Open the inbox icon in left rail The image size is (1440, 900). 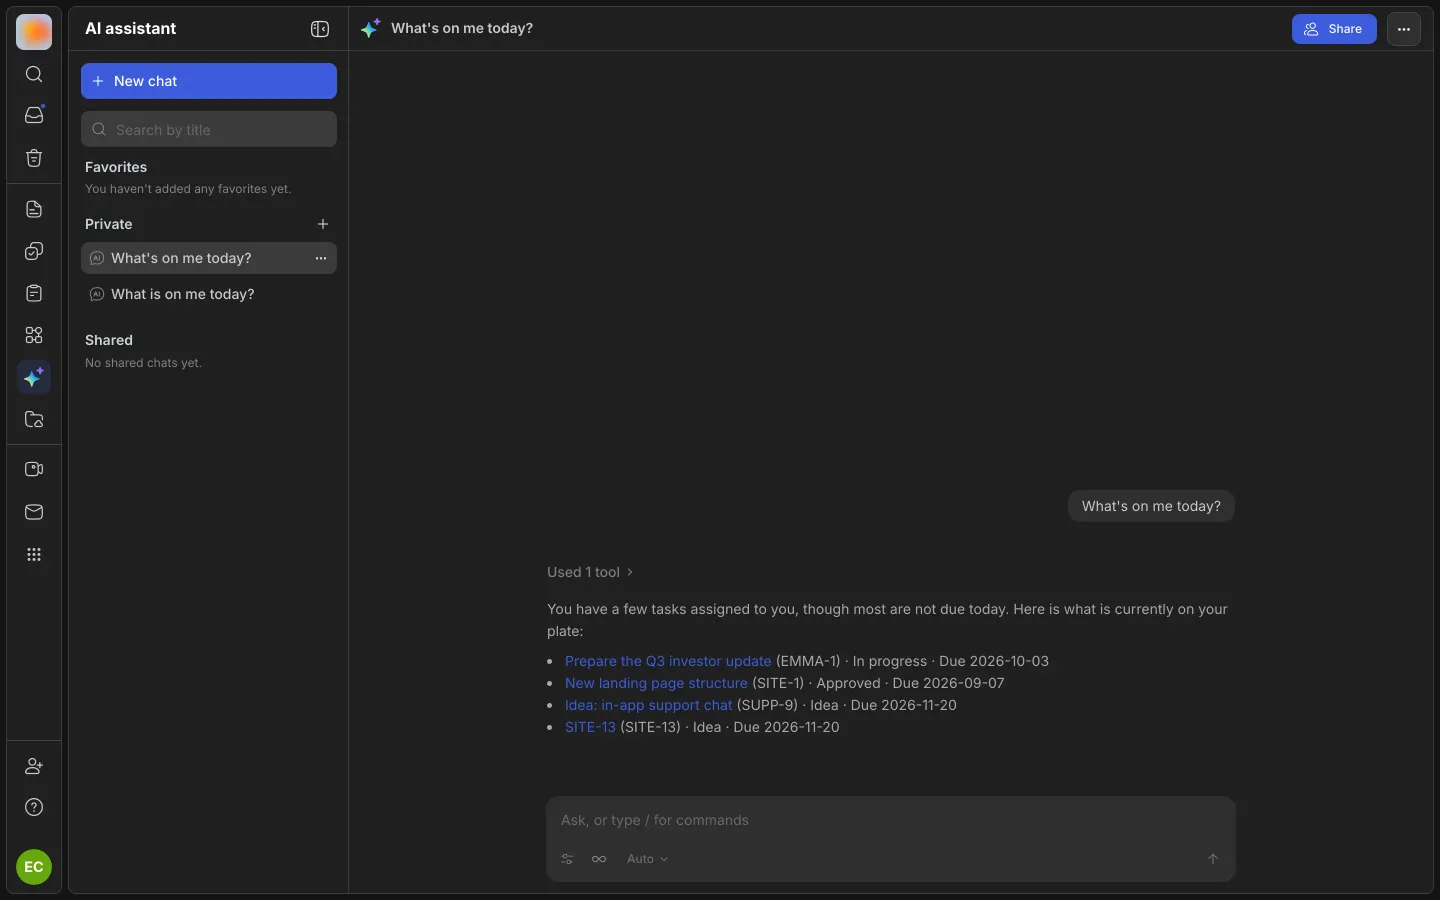pos(34,115)
